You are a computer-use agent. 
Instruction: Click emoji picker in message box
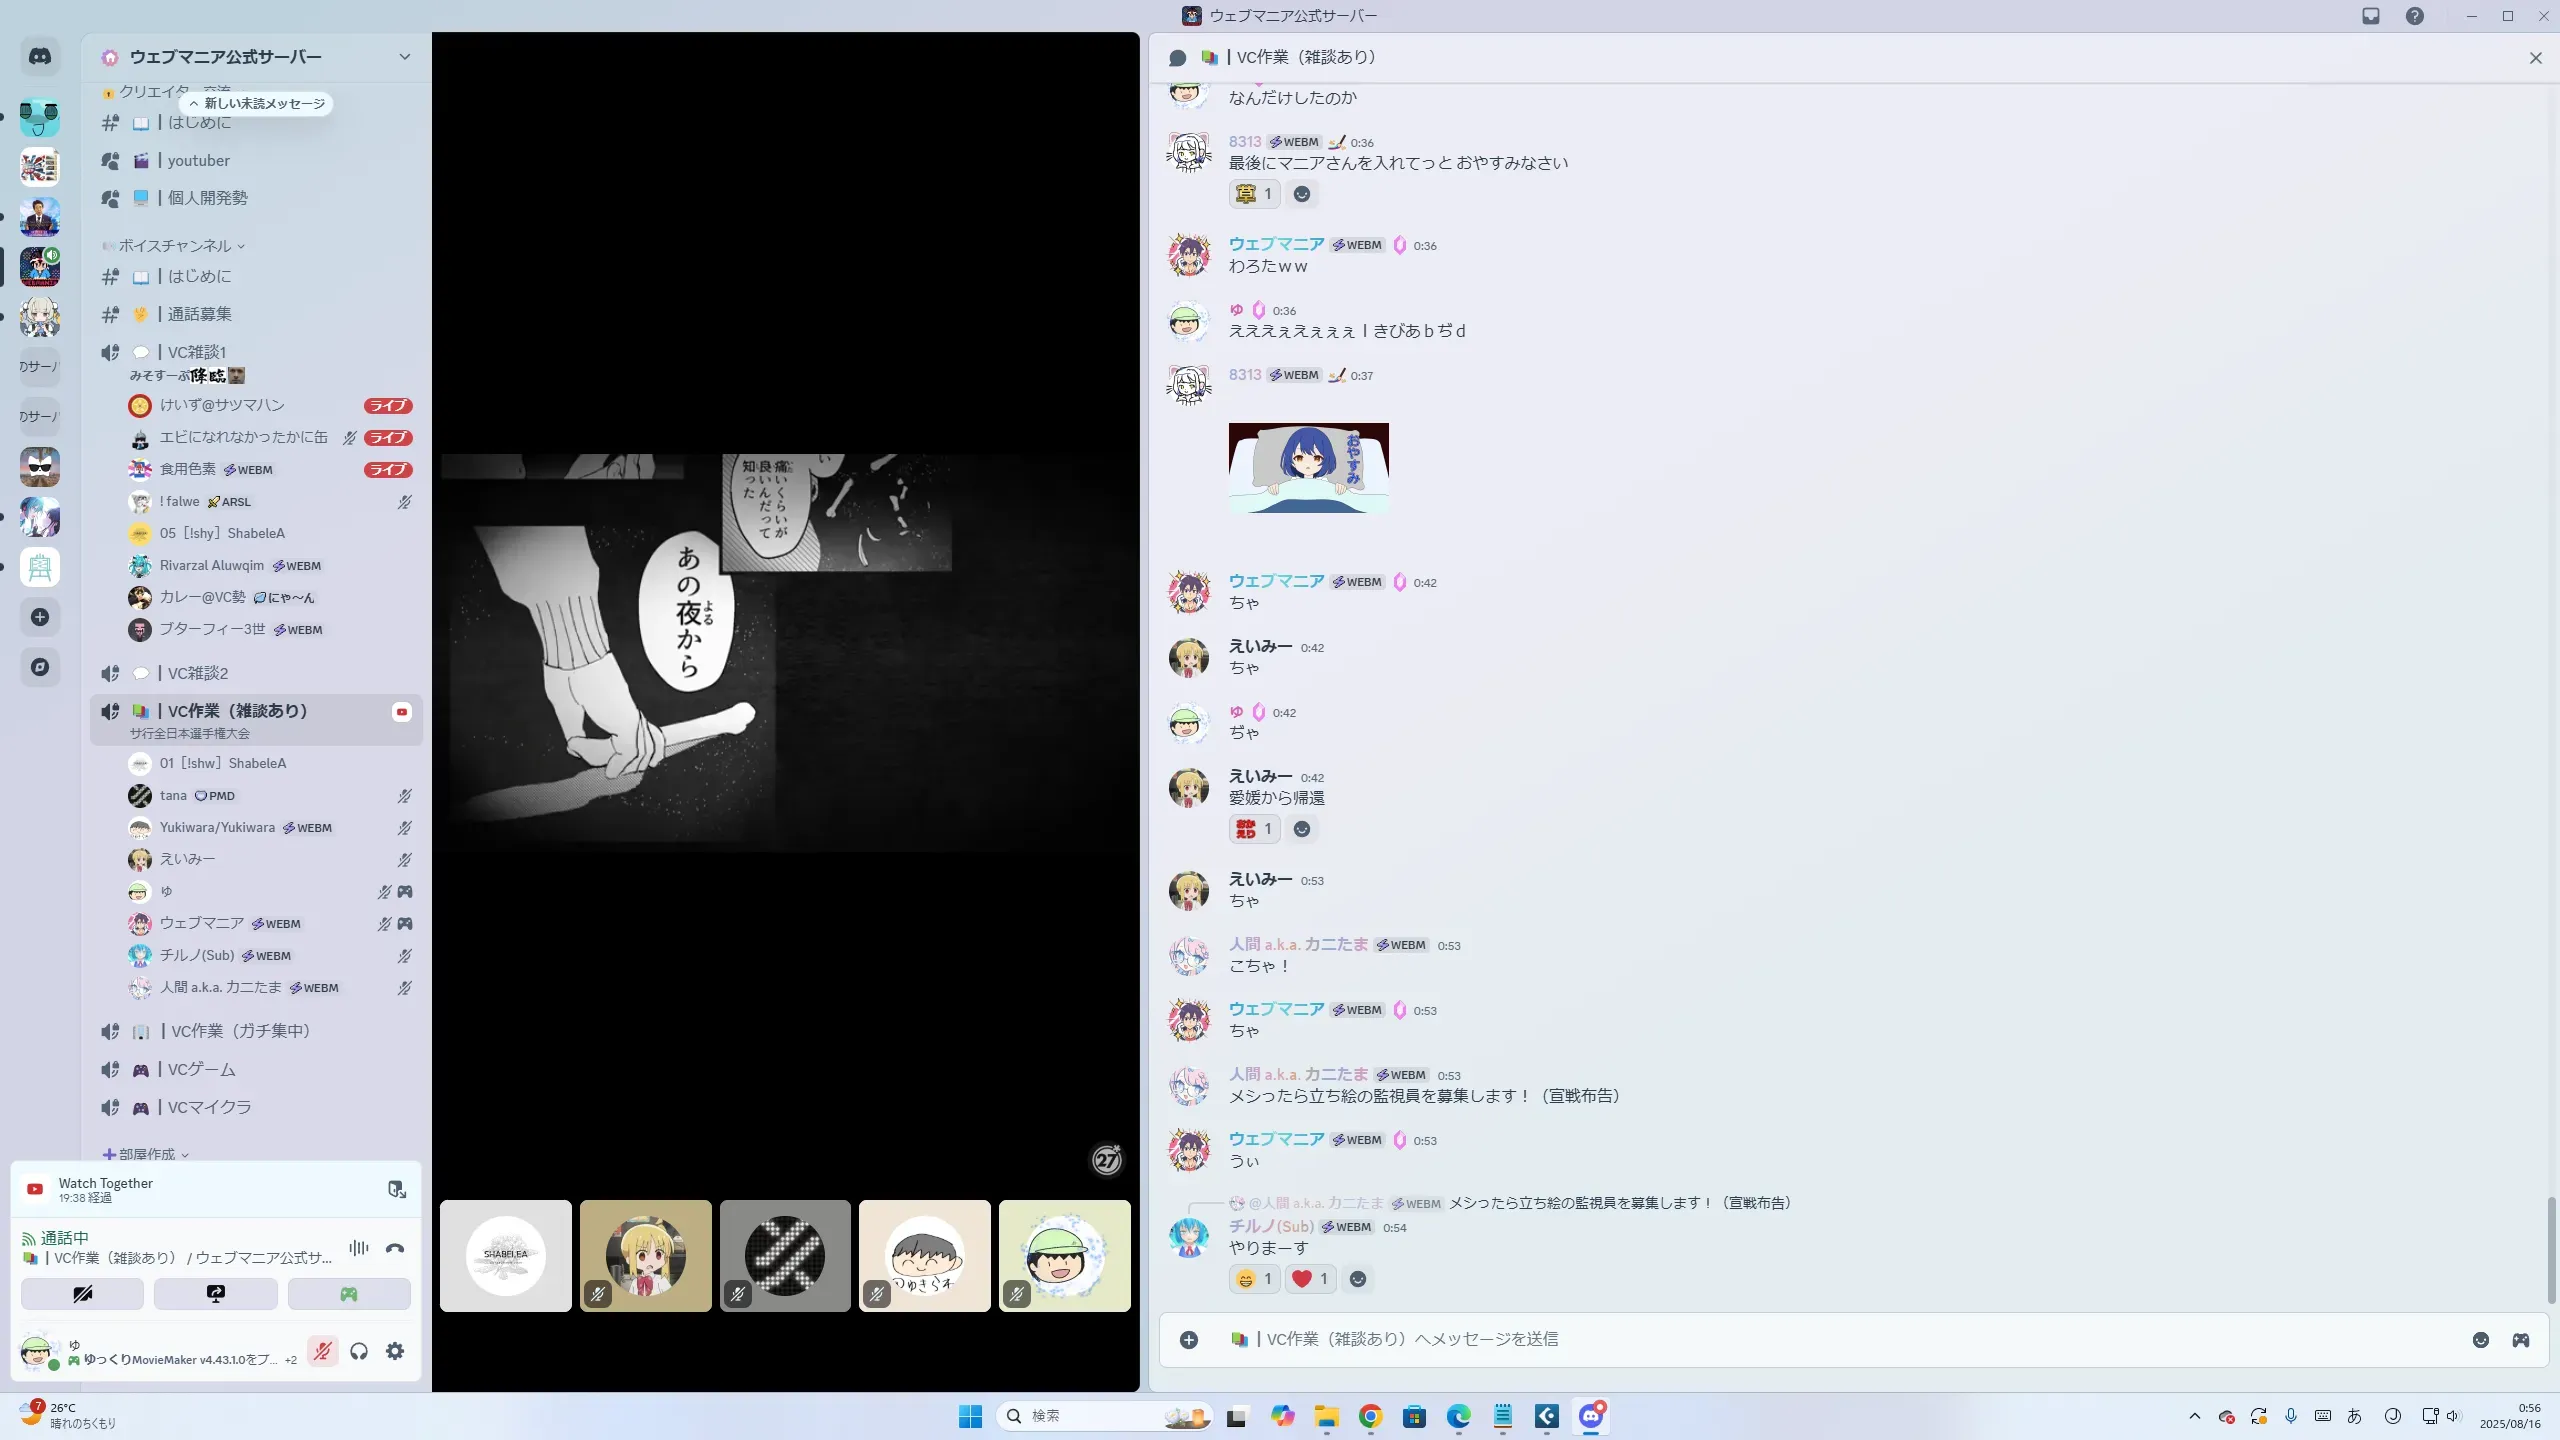pyautogui.click(x=2480, y=1340)
